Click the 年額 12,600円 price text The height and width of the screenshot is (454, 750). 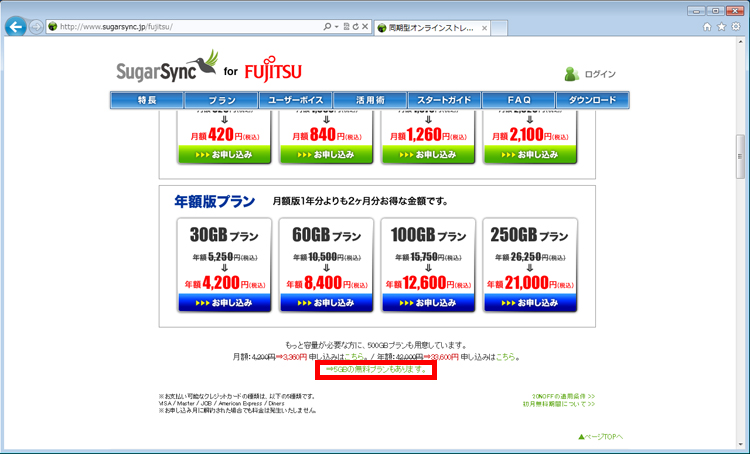428,283
